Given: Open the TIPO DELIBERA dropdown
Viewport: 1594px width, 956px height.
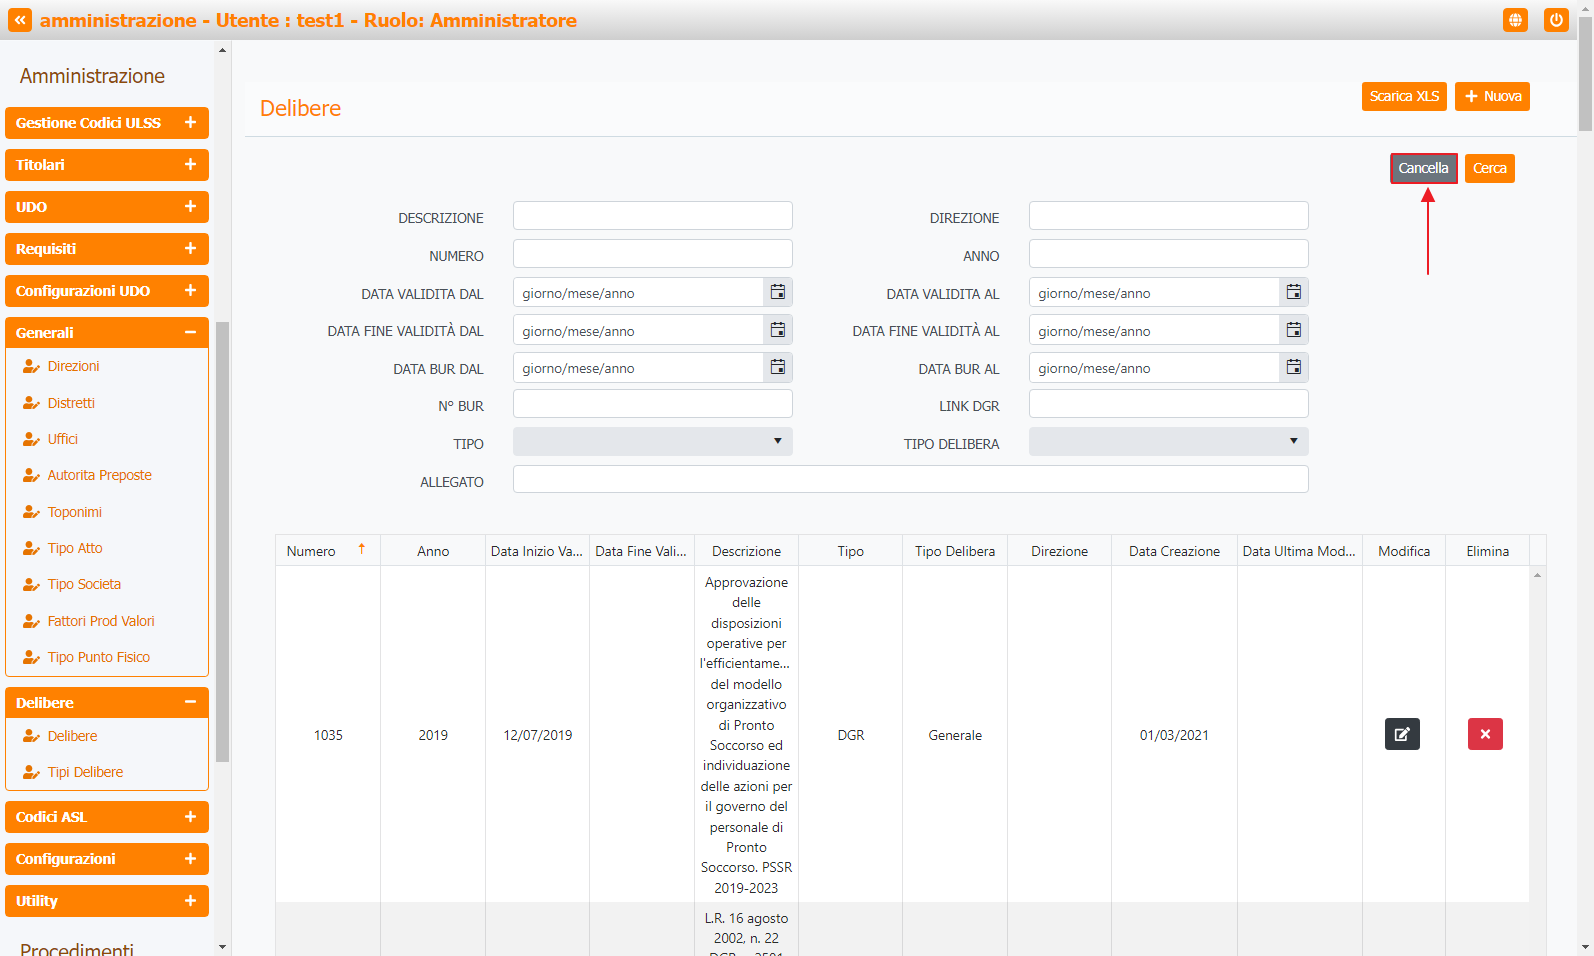Looking at the screenshot, I should [1168, 442].
